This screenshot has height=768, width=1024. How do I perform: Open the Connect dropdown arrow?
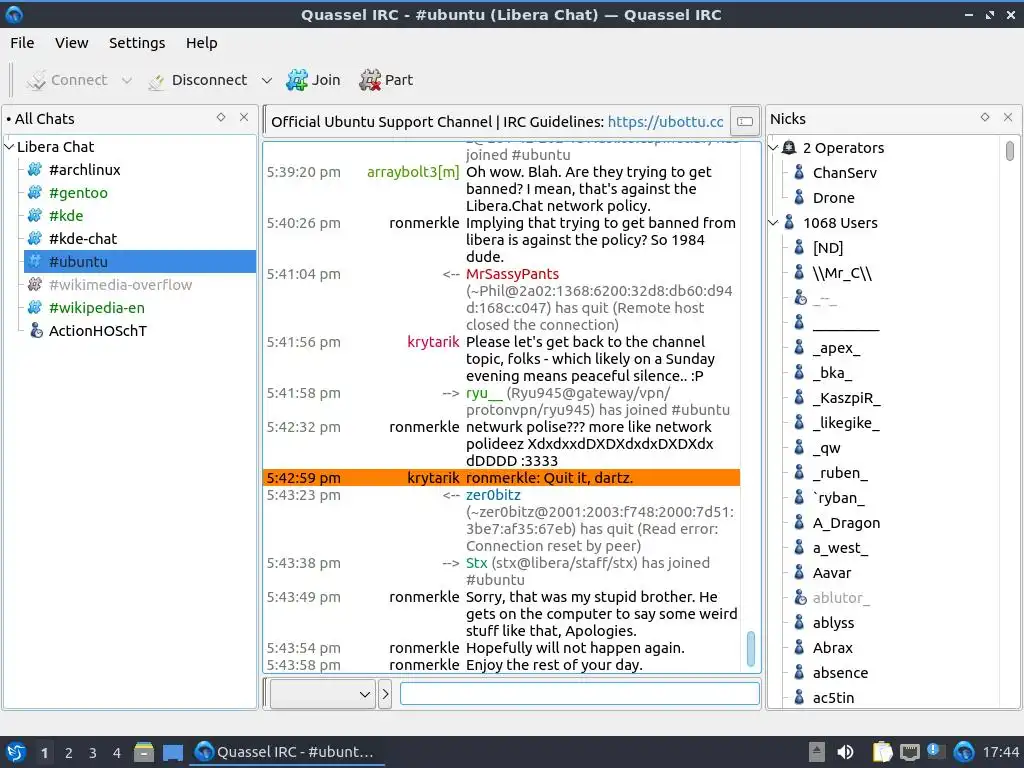127,80
